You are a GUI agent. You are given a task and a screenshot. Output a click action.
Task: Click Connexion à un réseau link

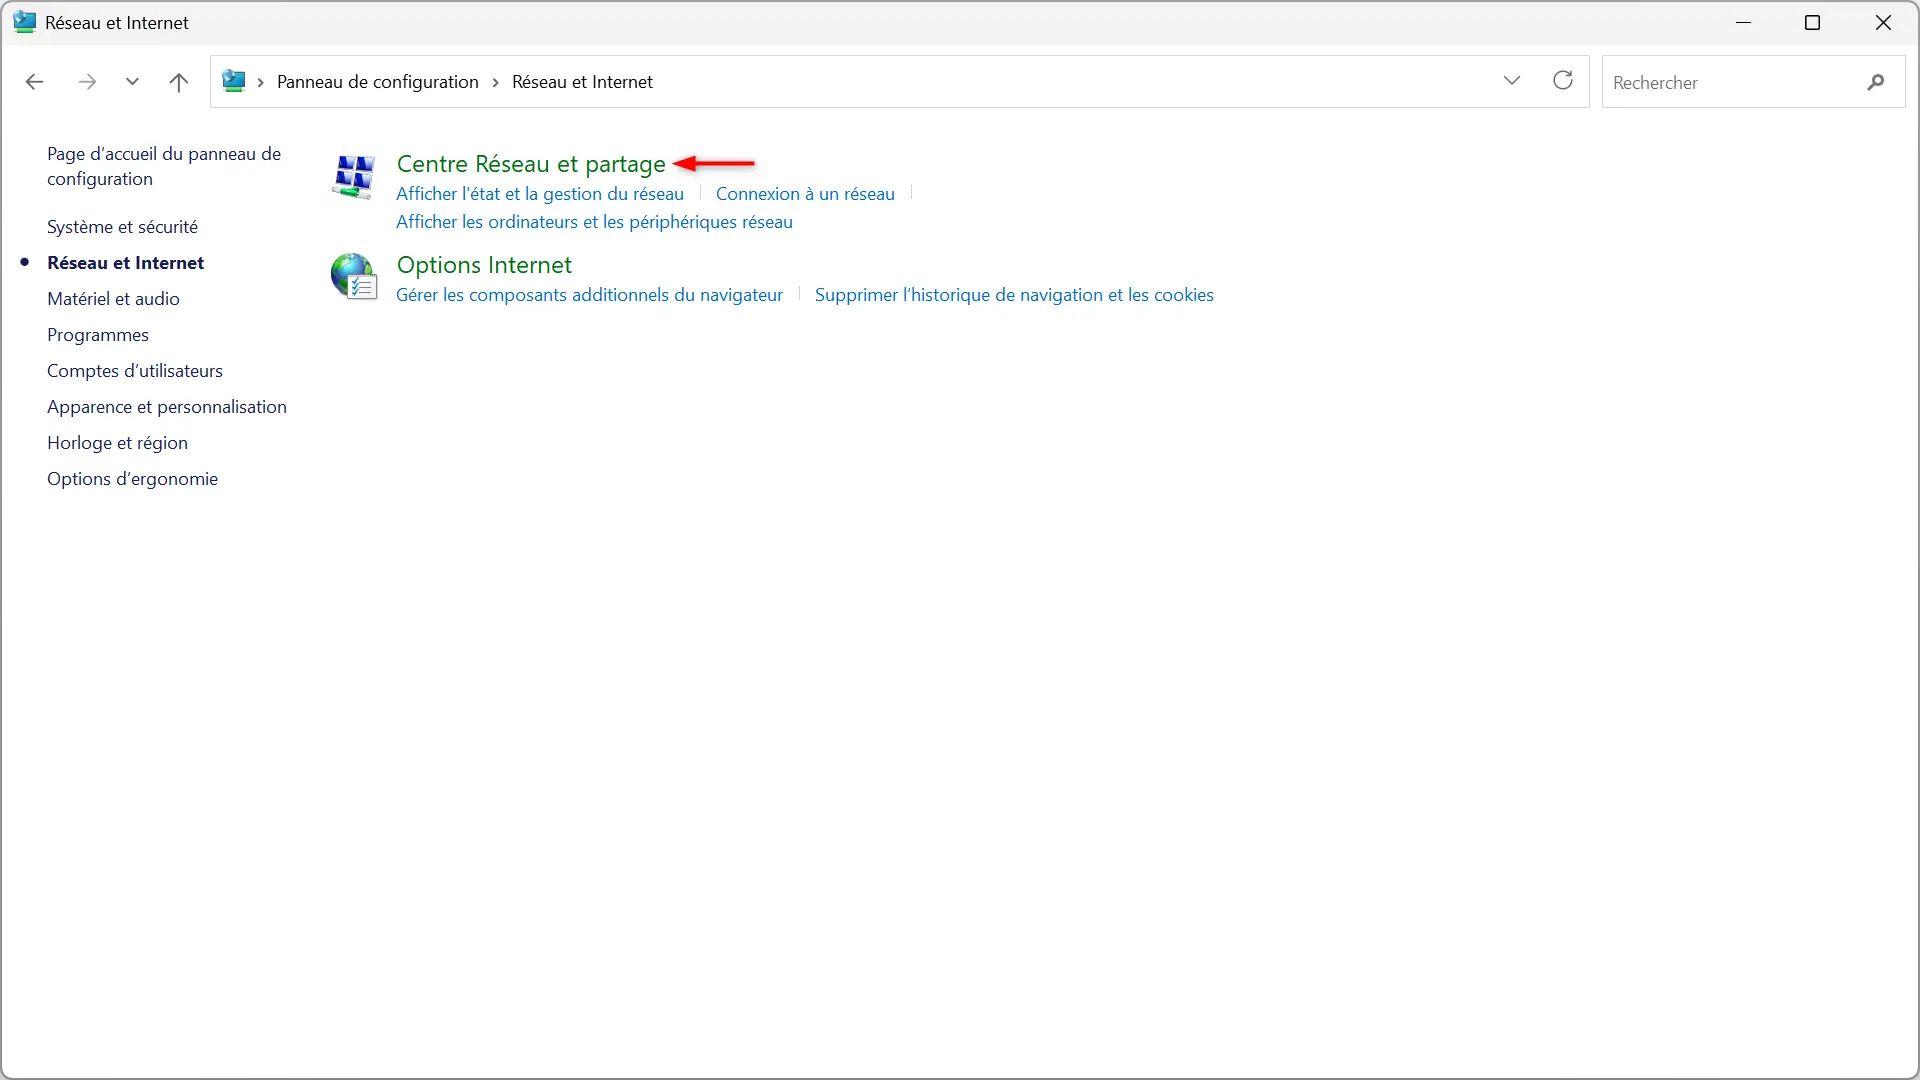(x=805, y=194)
